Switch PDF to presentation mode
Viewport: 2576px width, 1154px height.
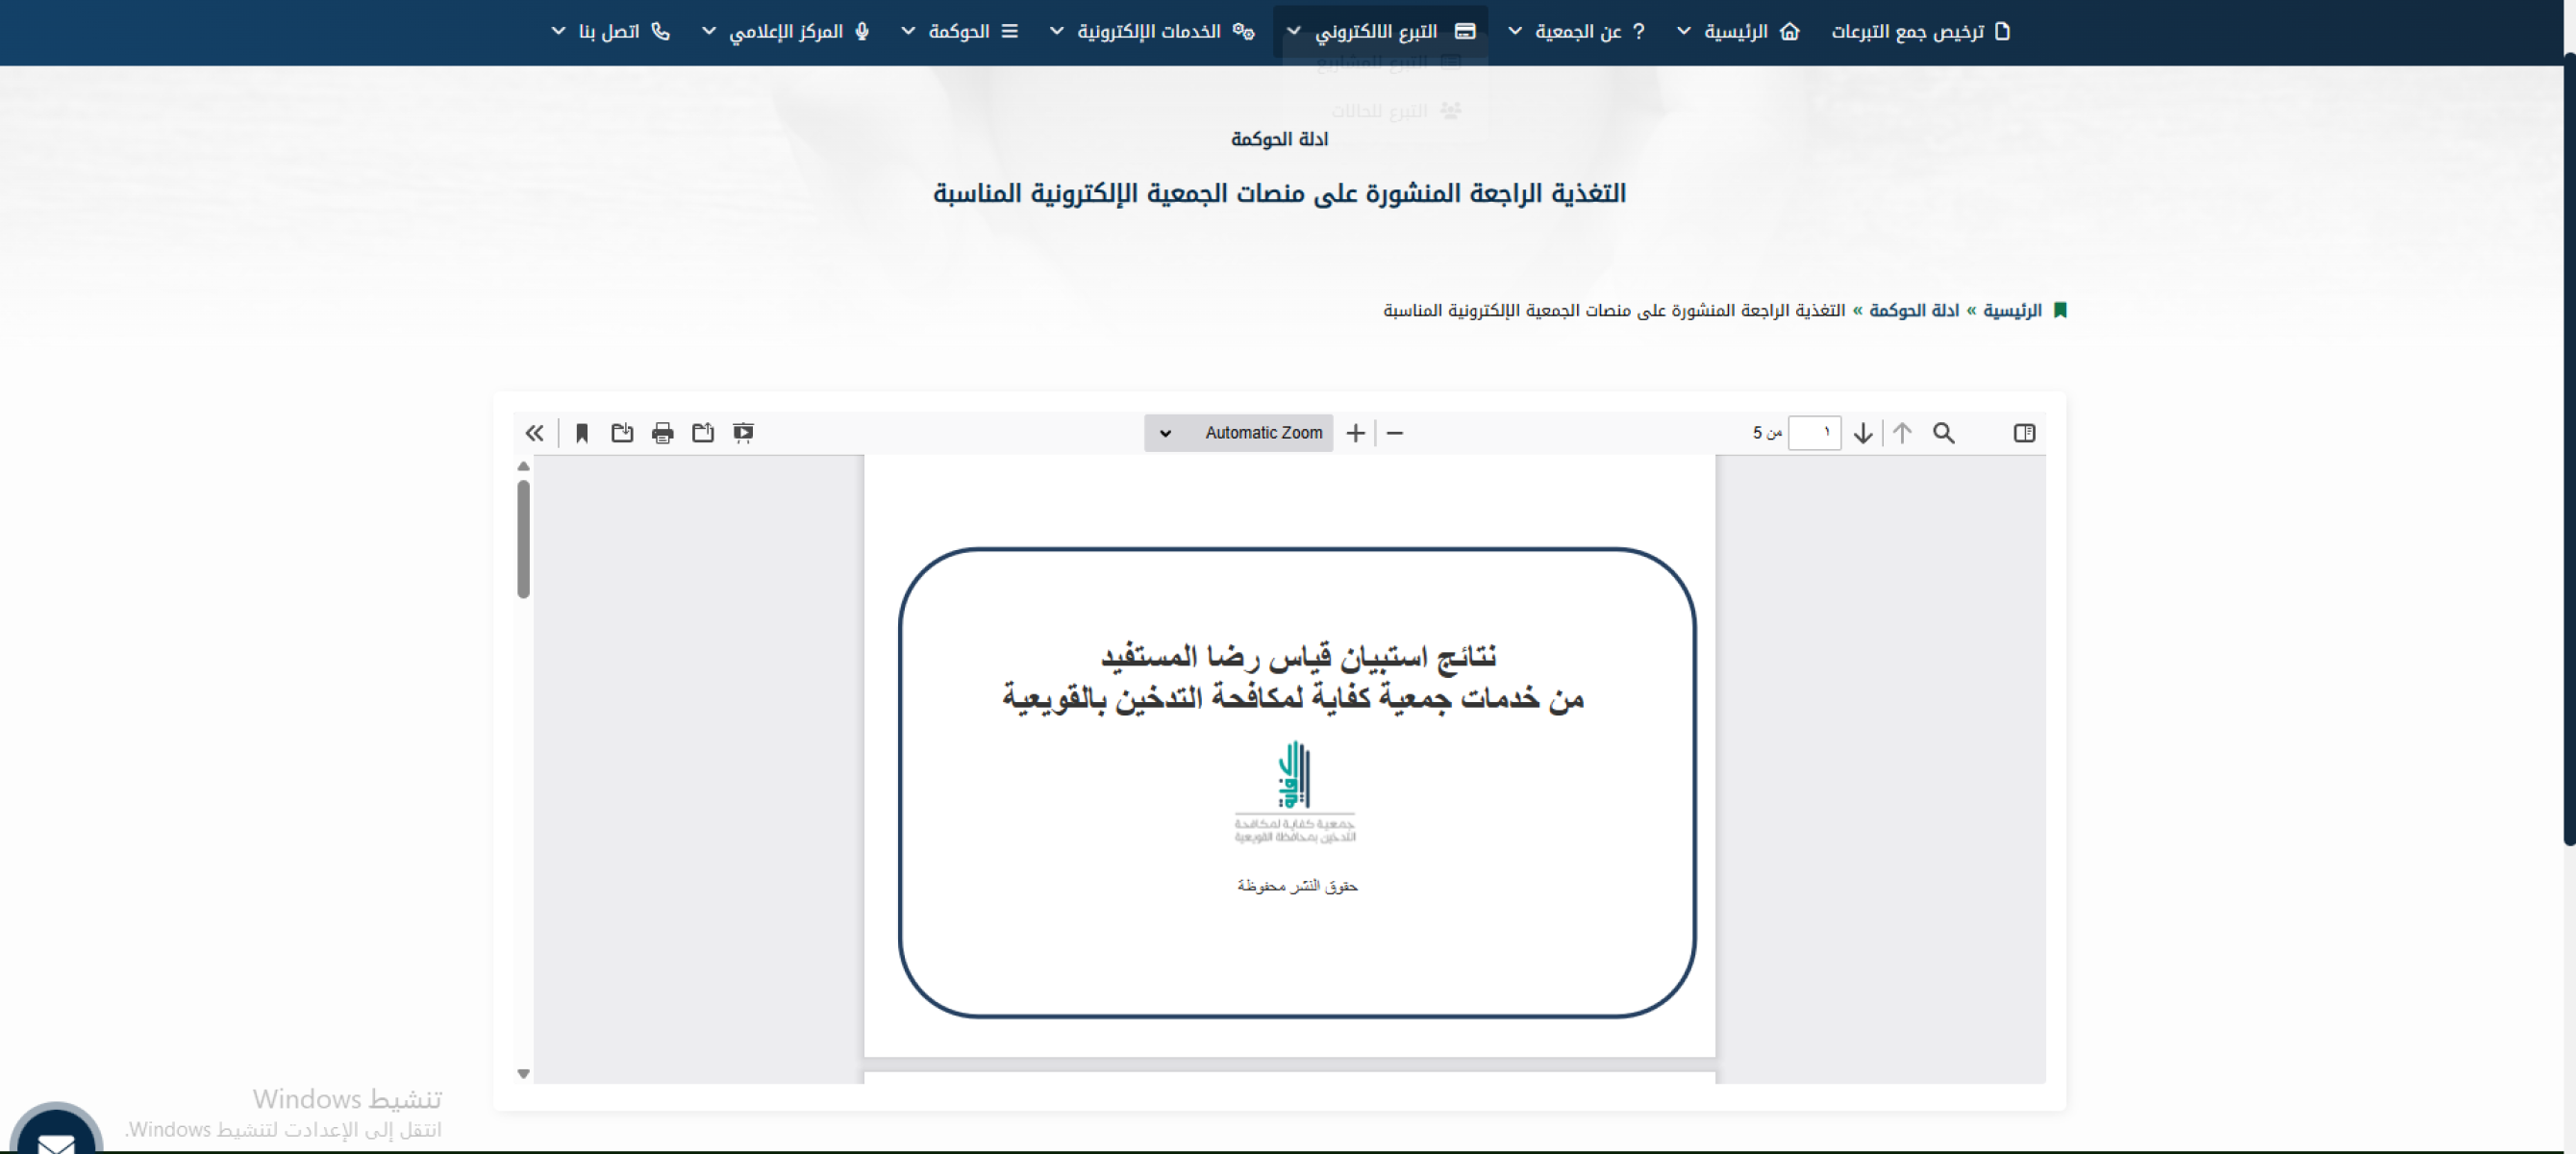pos(743,433)
